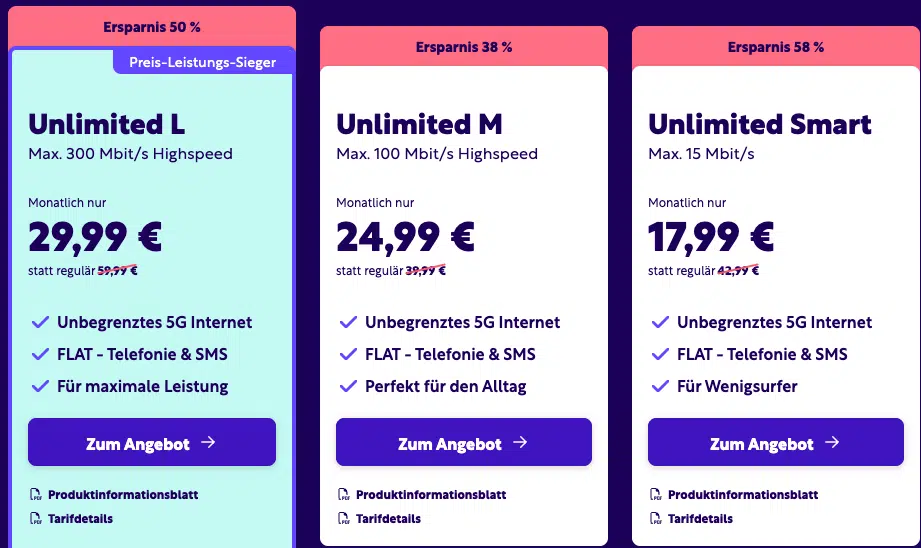
Task: Open Produktinformationsblatt link for Unlimited Smart
Action: [743, 495]
